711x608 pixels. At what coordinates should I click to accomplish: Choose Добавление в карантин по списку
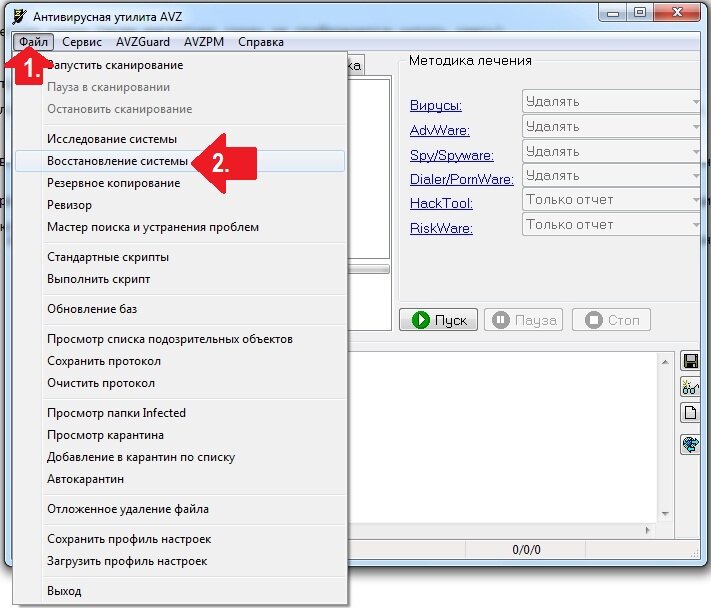[180, 457]
